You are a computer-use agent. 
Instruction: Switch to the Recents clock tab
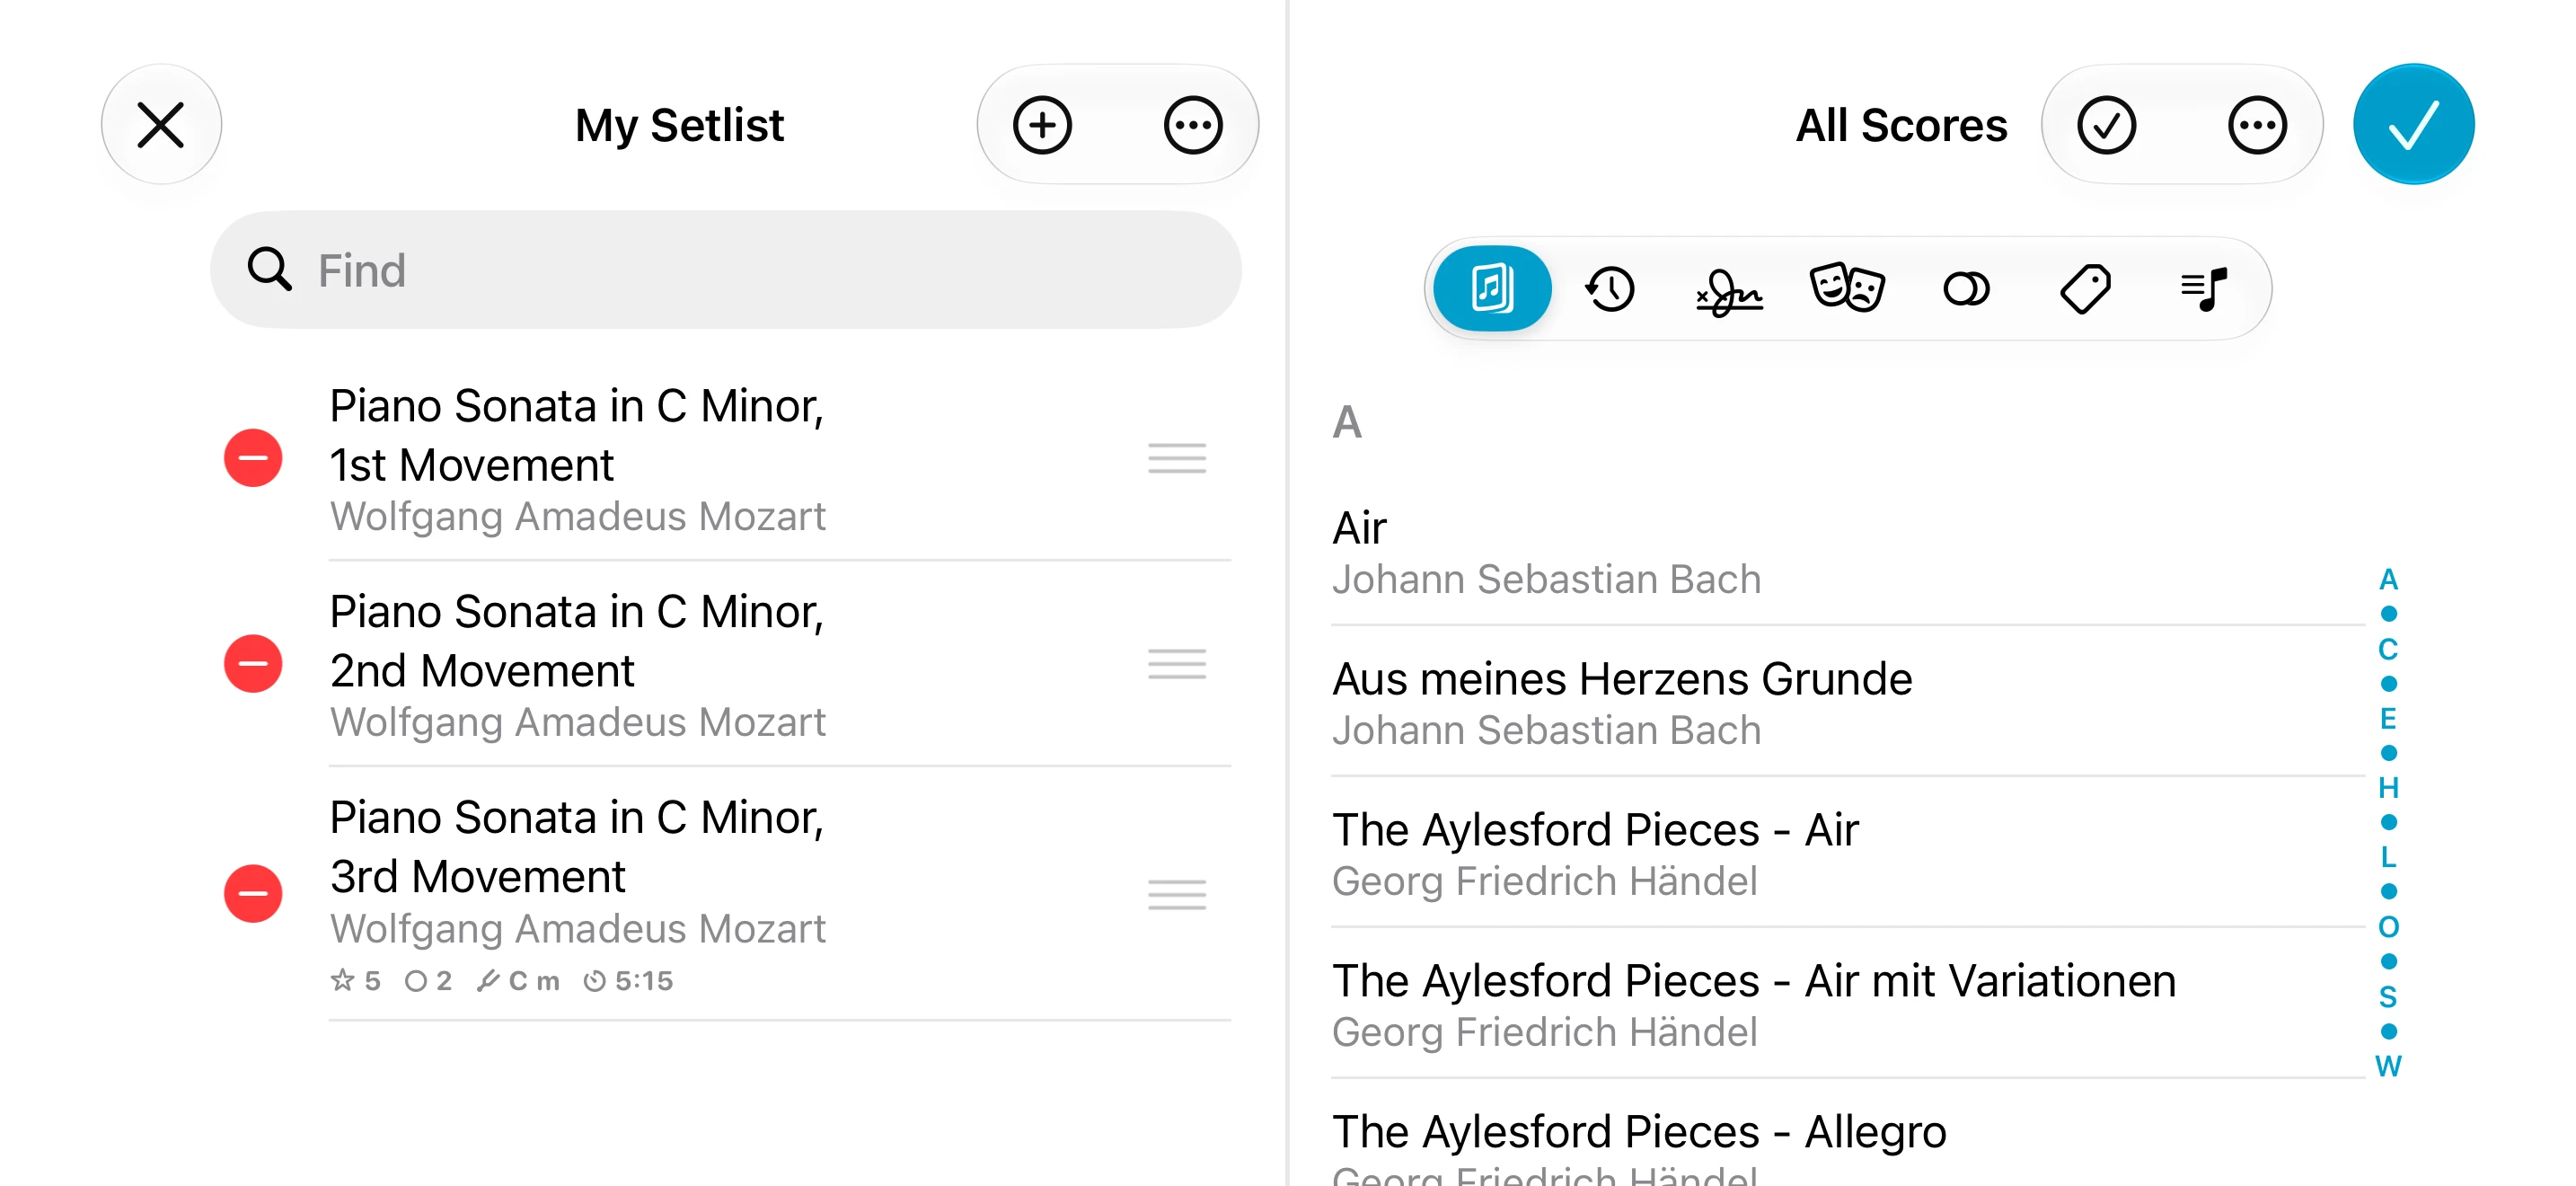click(1610, 289)
